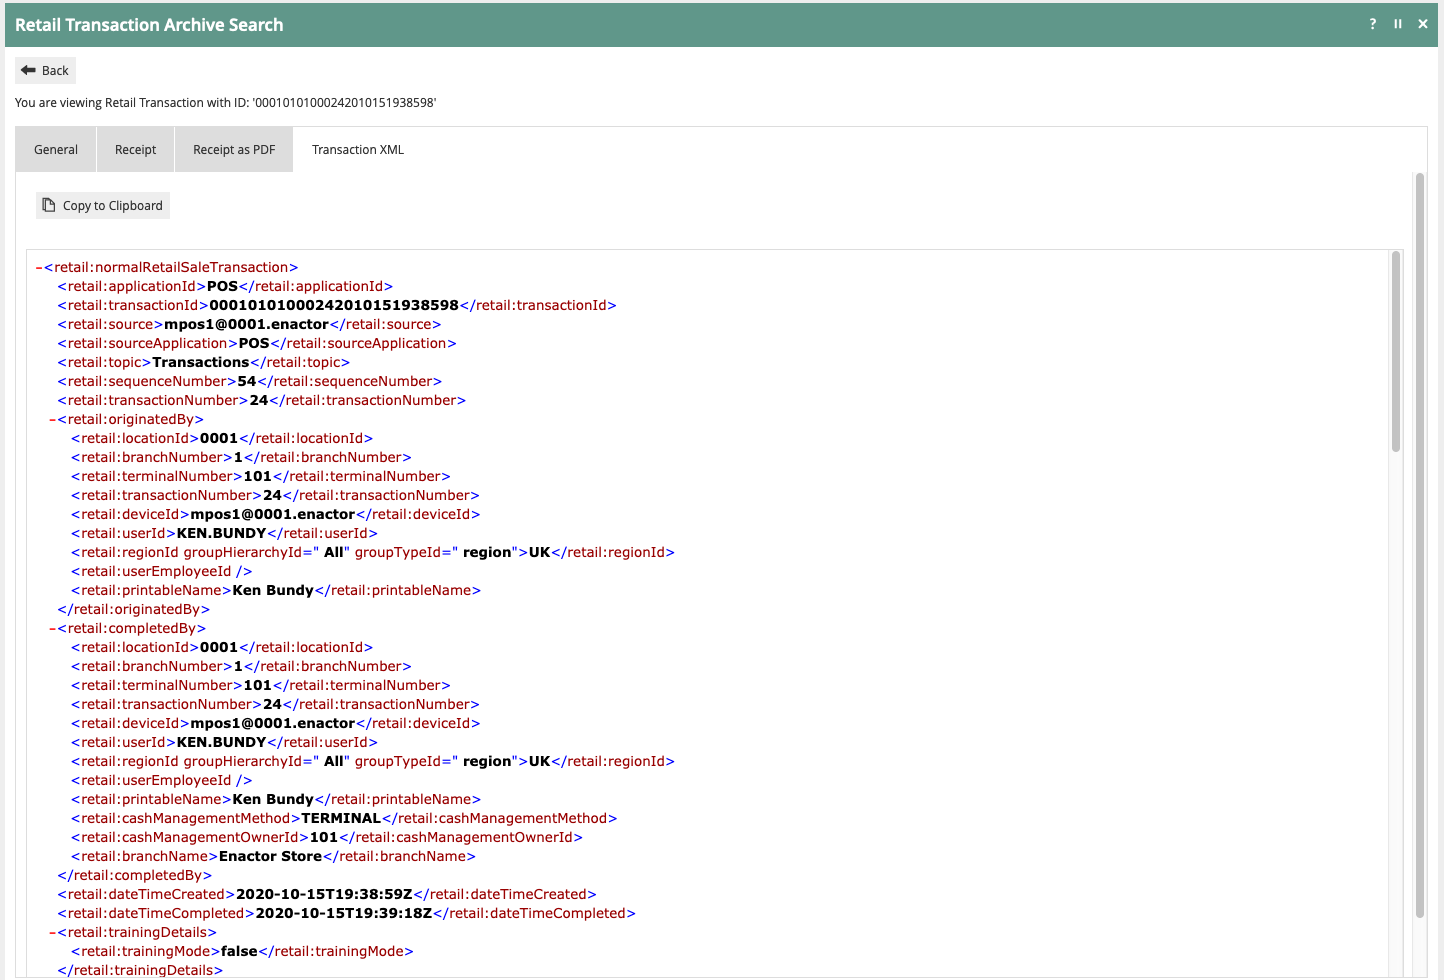
Task: Select the Transaction XML tab
Action: coord(358,149)
